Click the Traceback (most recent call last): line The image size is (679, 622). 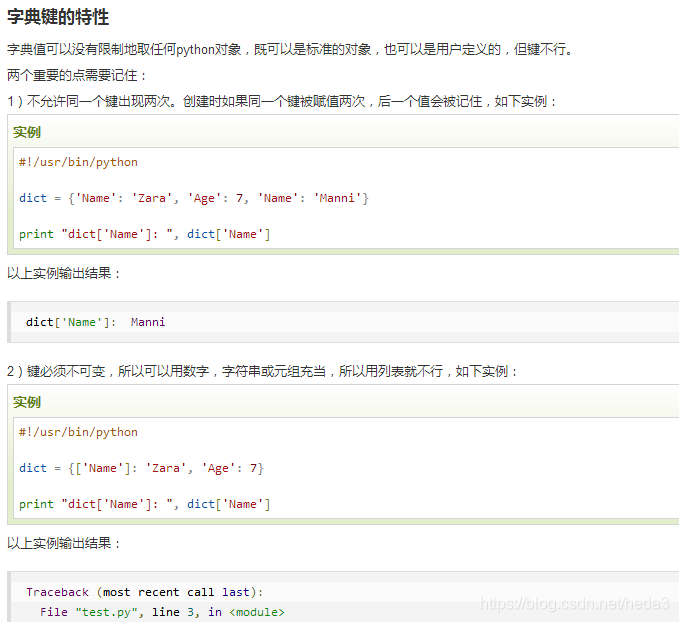point(145,592)
